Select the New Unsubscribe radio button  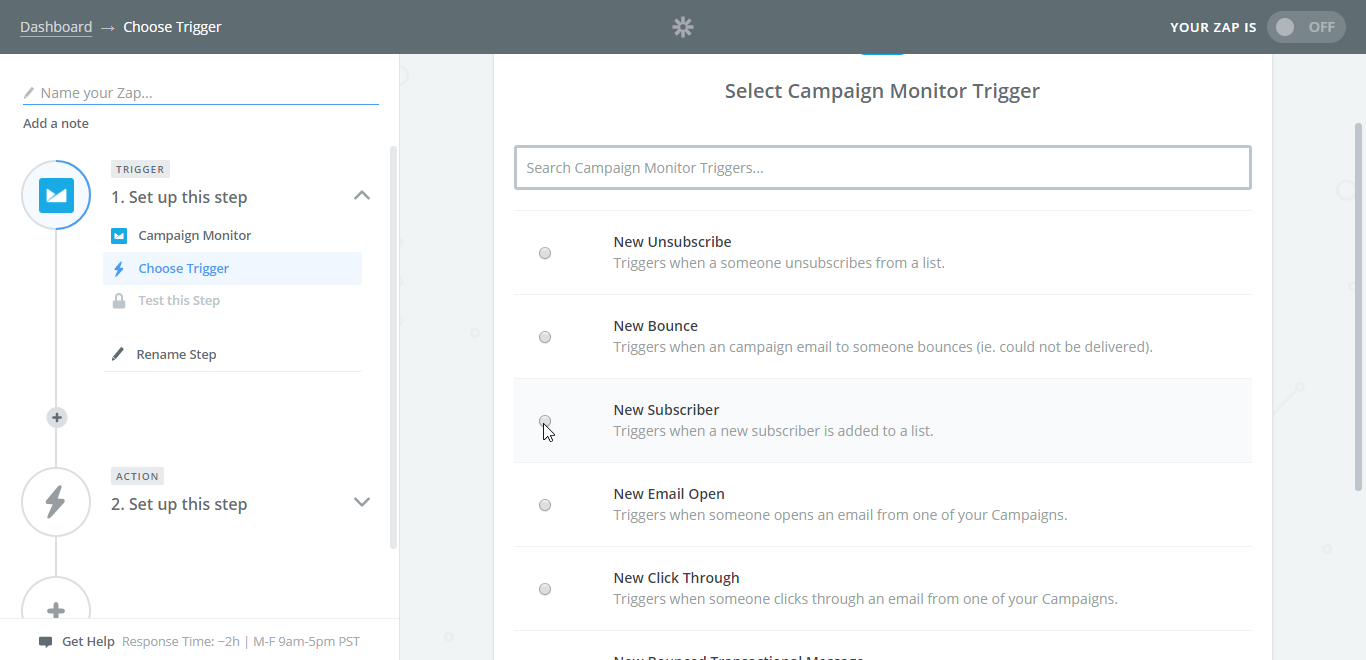coord(545,253)
